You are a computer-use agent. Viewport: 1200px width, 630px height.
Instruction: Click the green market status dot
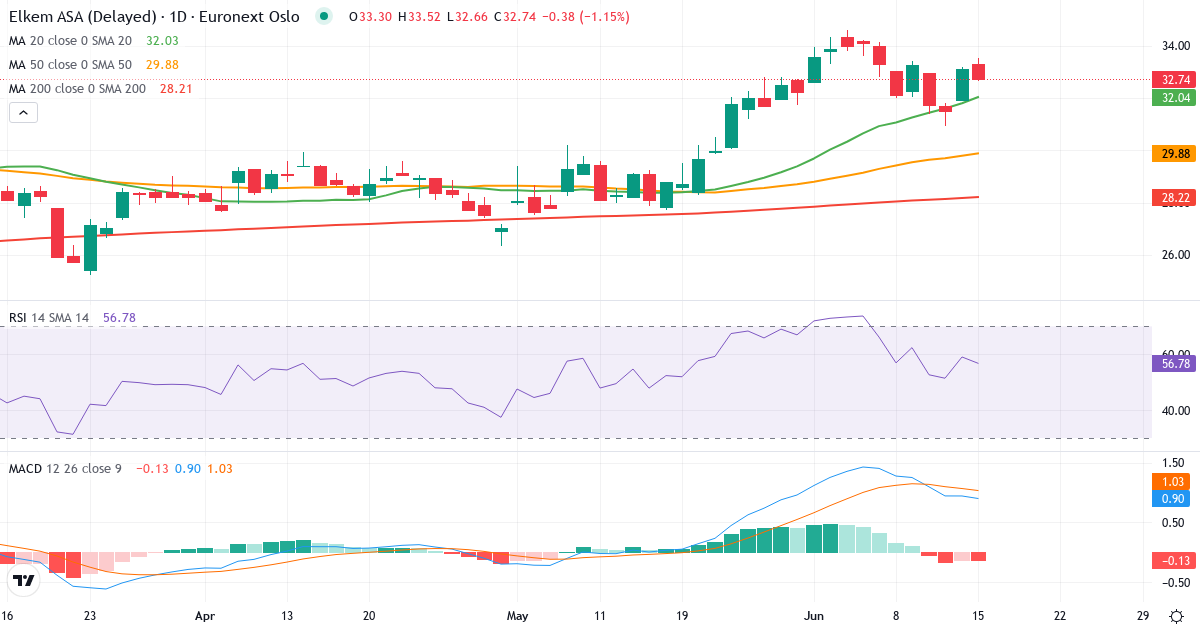[323, 17]
